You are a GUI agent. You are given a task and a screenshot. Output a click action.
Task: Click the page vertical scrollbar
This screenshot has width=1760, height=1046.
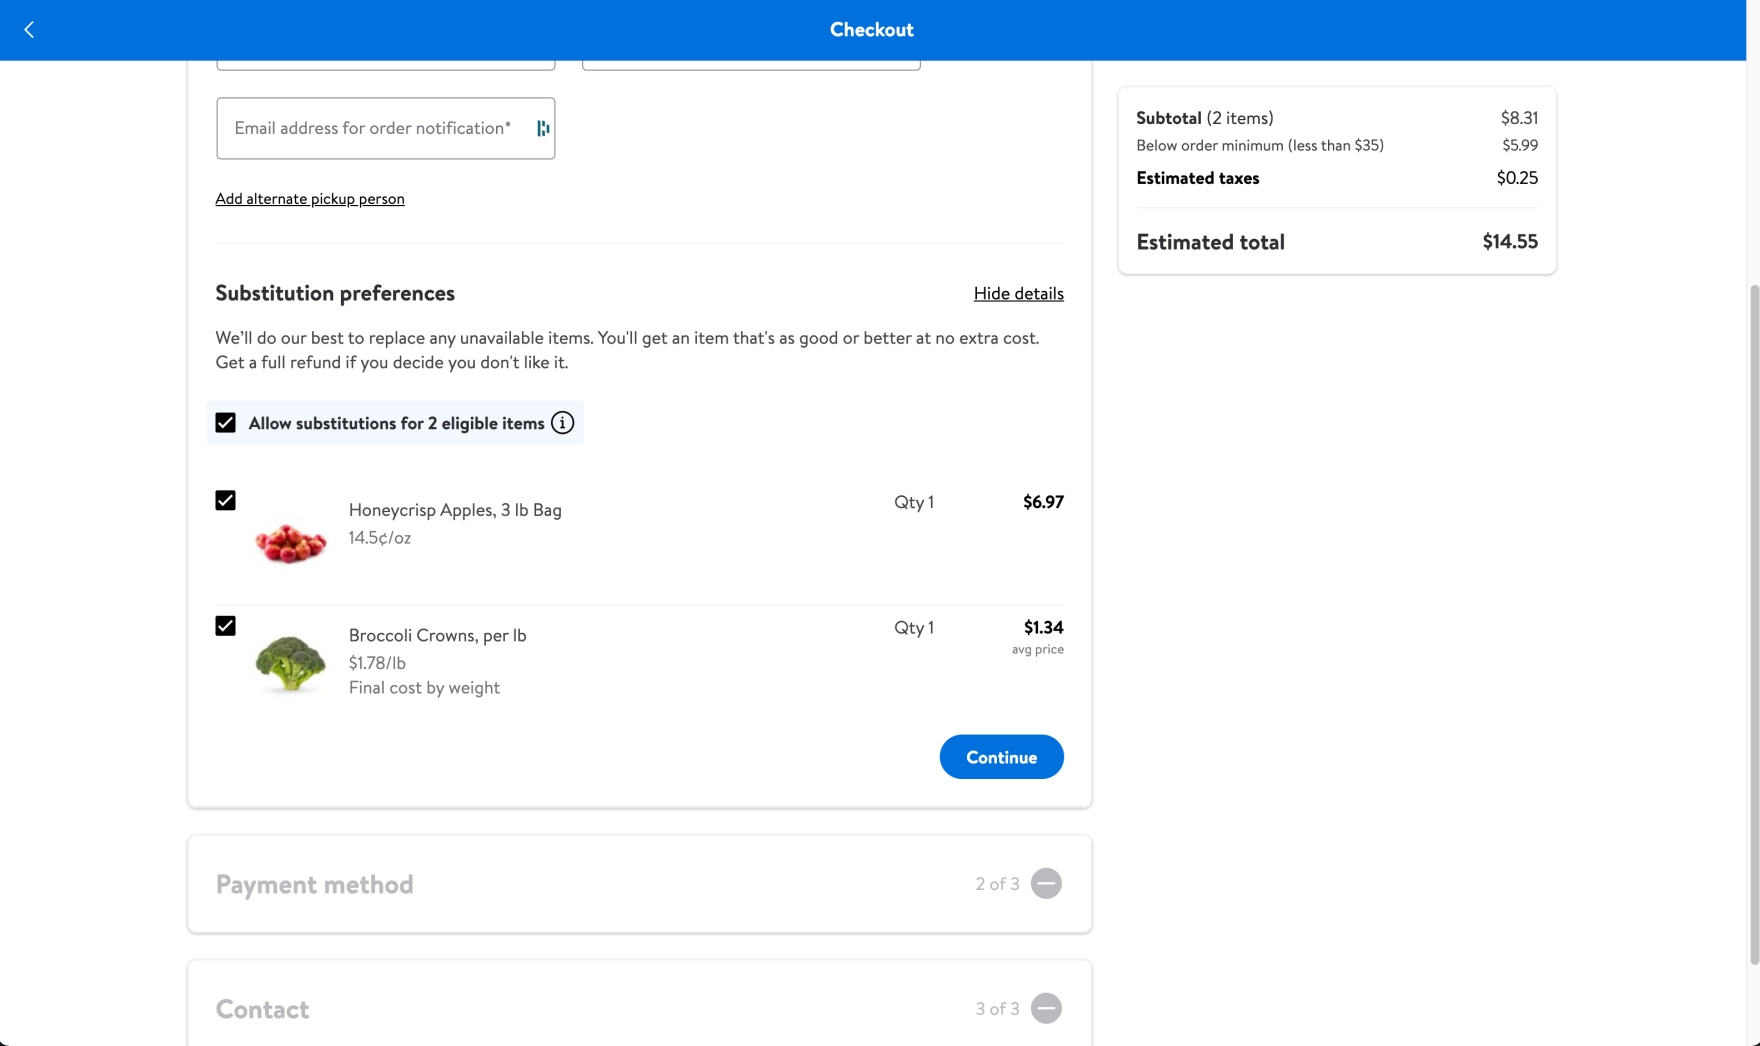pos(1753,620)
